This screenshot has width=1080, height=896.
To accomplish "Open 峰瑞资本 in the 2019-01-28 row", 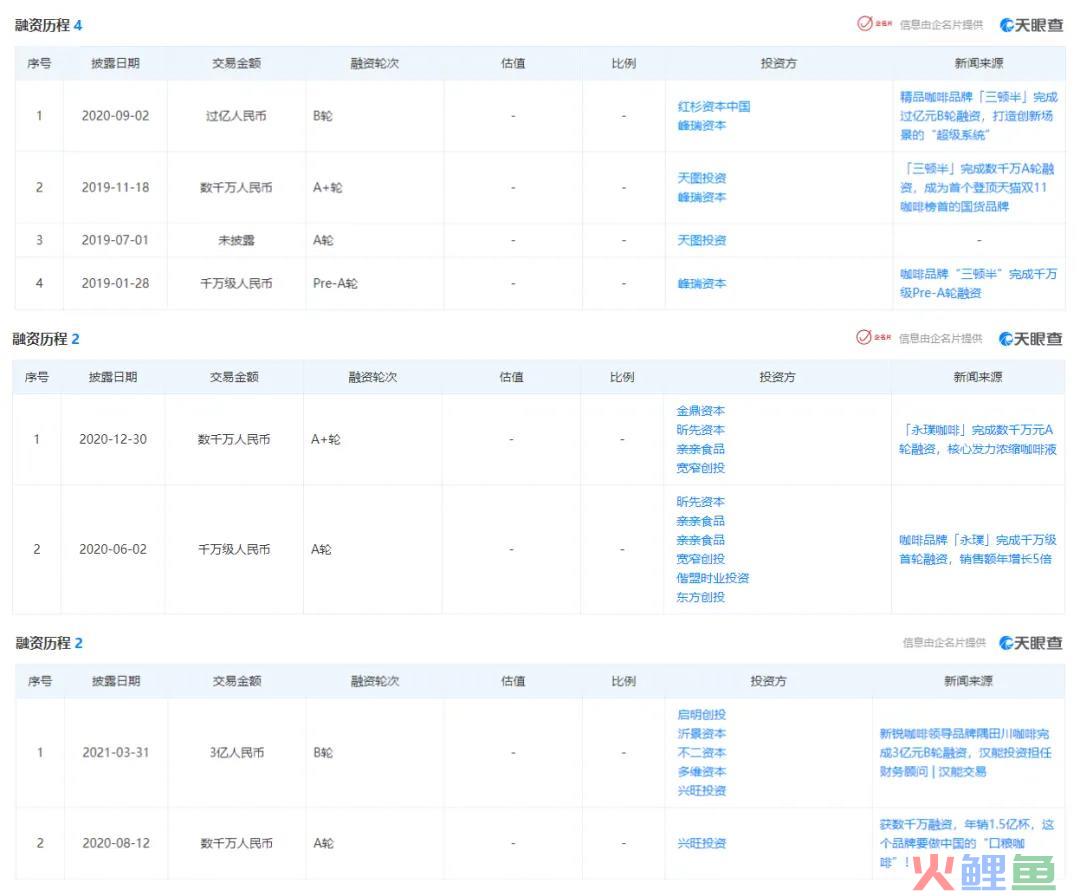I will pyautogui.click(x=701, y=283).
